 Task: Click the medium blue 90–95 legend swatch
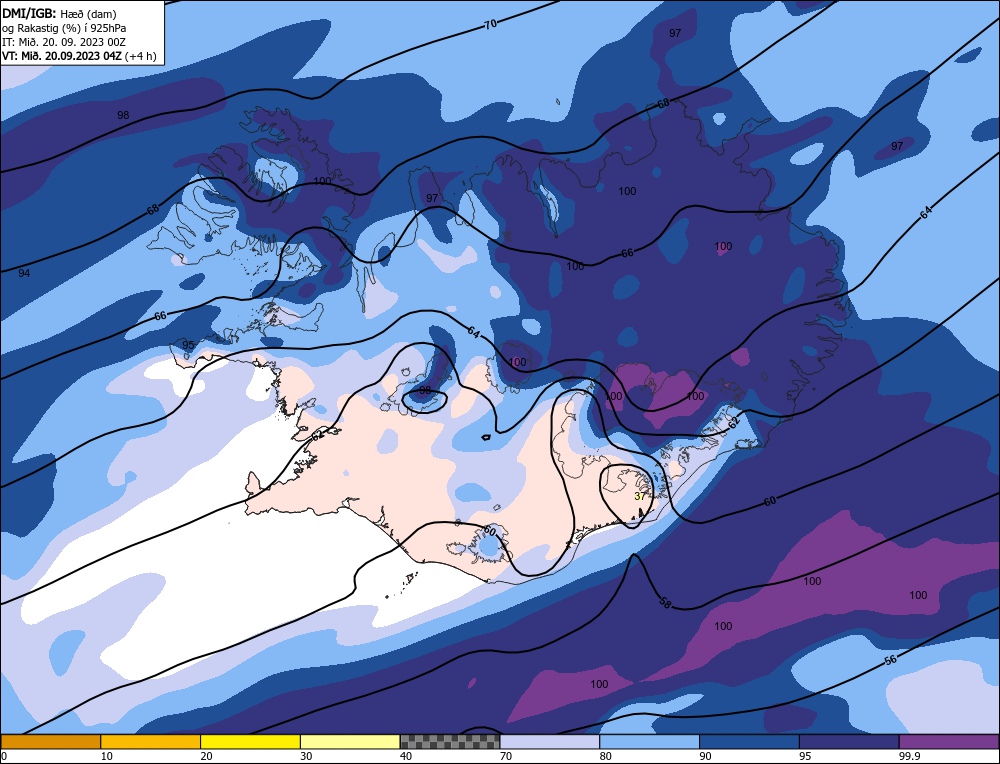pyautogui.click(x=749, y=741)
